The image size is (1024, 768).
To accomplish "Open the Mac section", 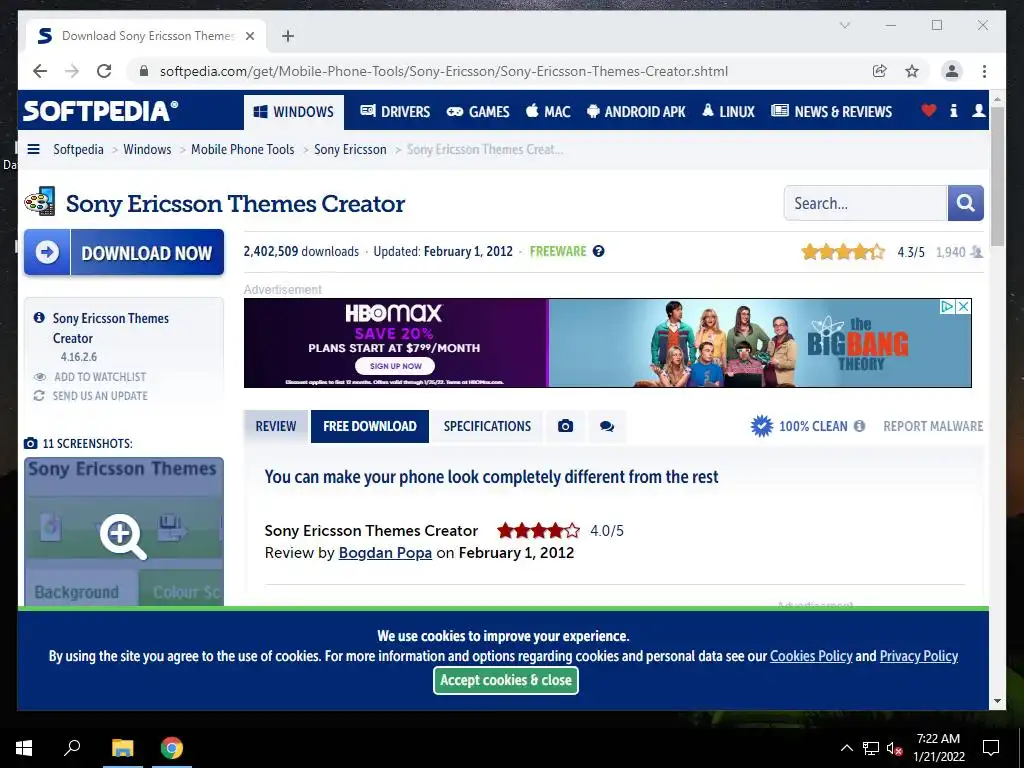I will (549, 112).
